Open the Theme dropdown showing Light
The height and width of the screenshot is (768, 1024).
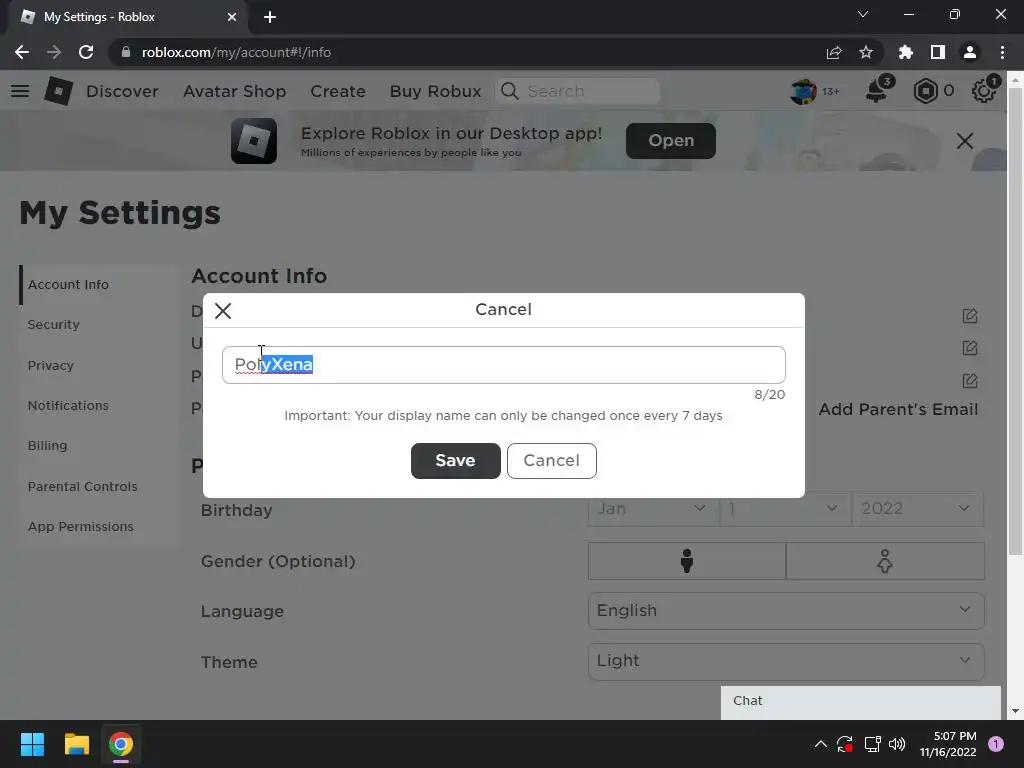[x=786, y=662]
